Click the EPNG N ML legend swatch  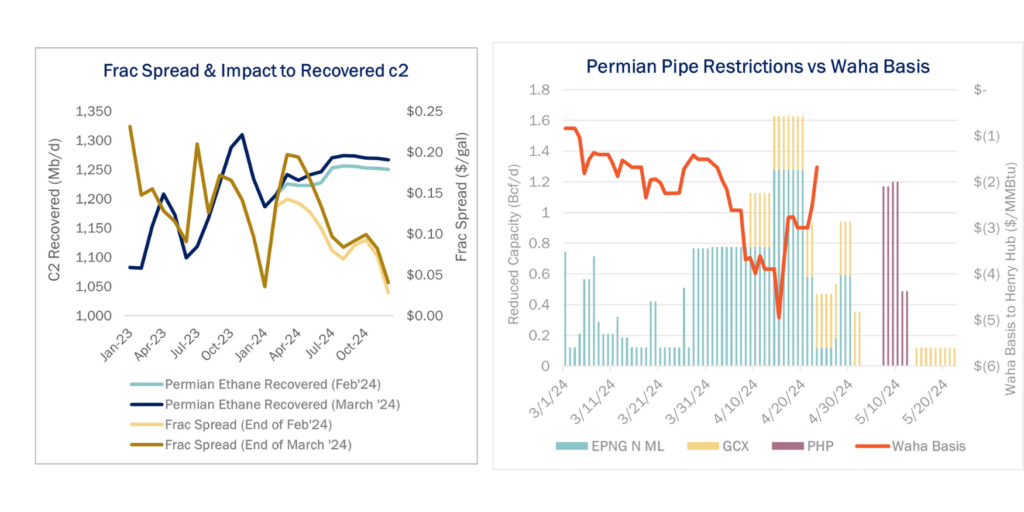click(x=571, y=446)
